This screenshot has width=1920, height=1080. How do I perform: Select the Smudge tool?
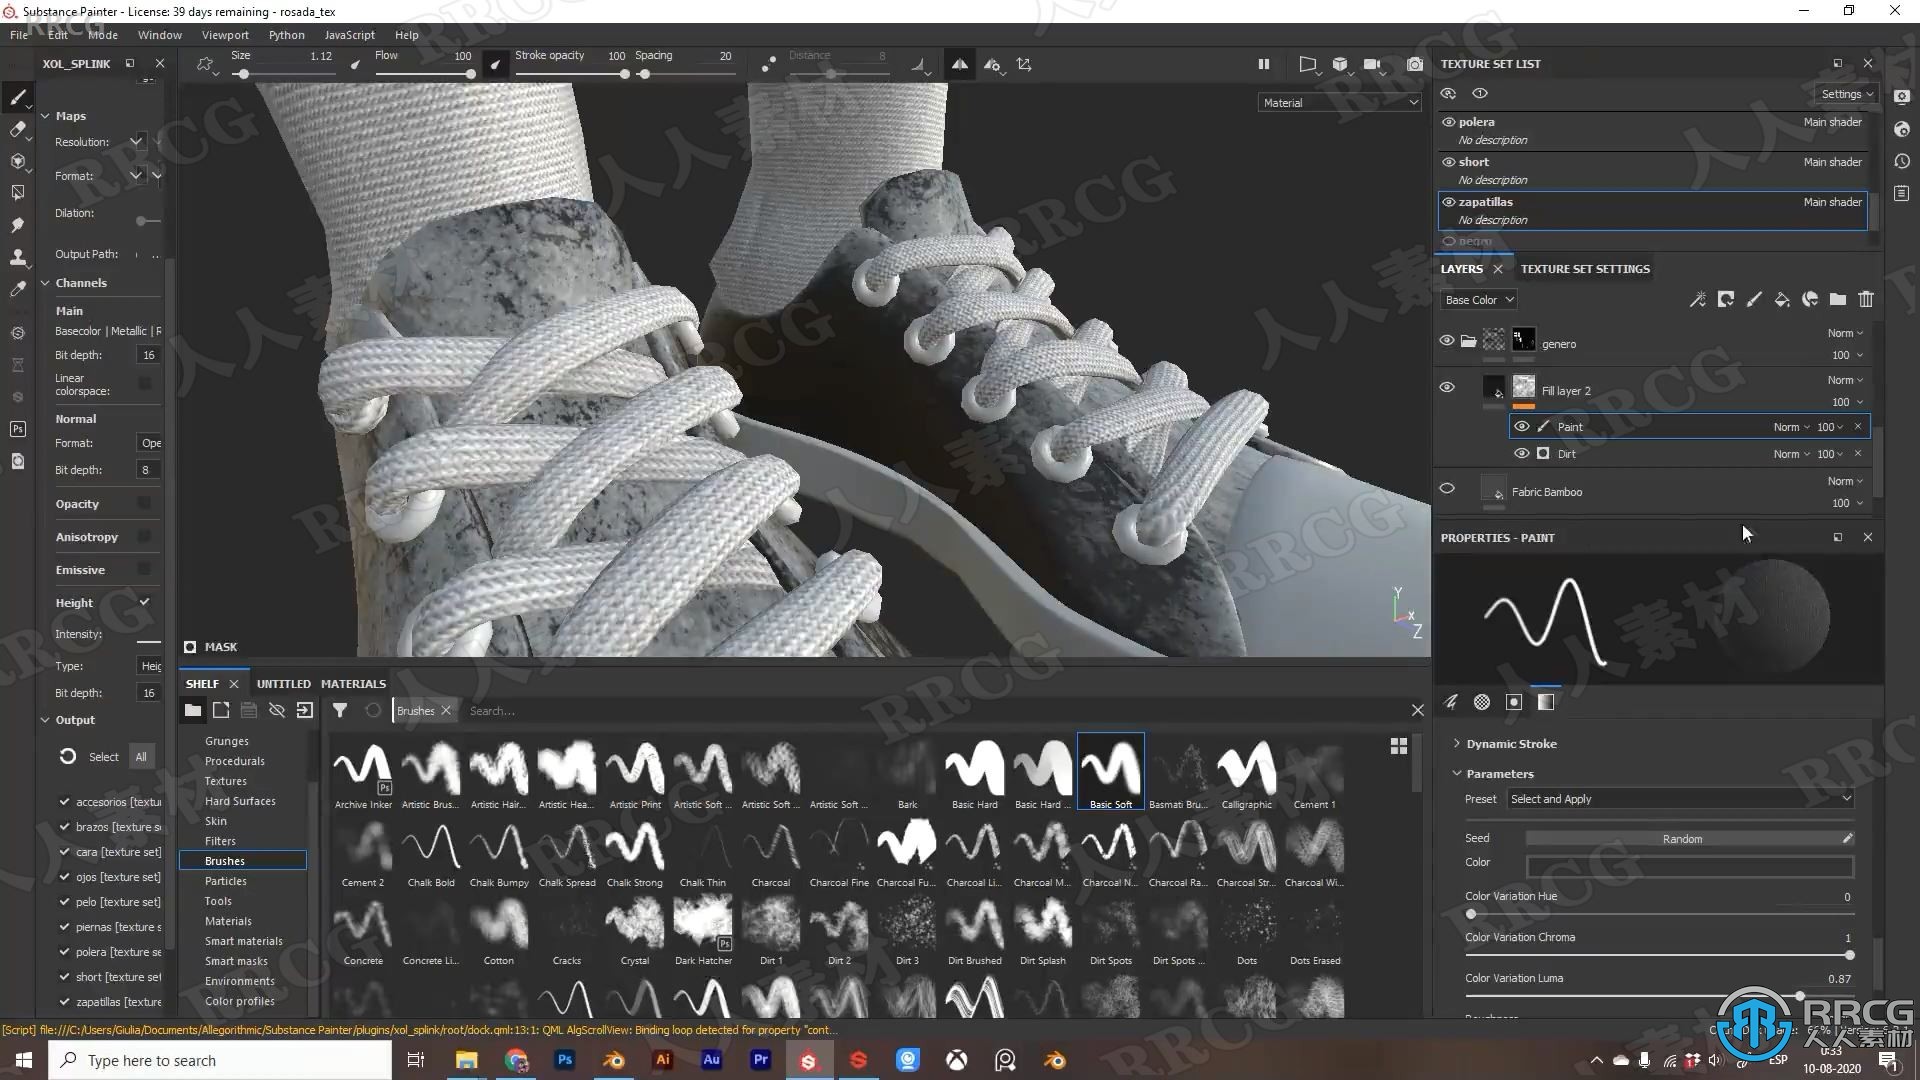click(17, 225)
